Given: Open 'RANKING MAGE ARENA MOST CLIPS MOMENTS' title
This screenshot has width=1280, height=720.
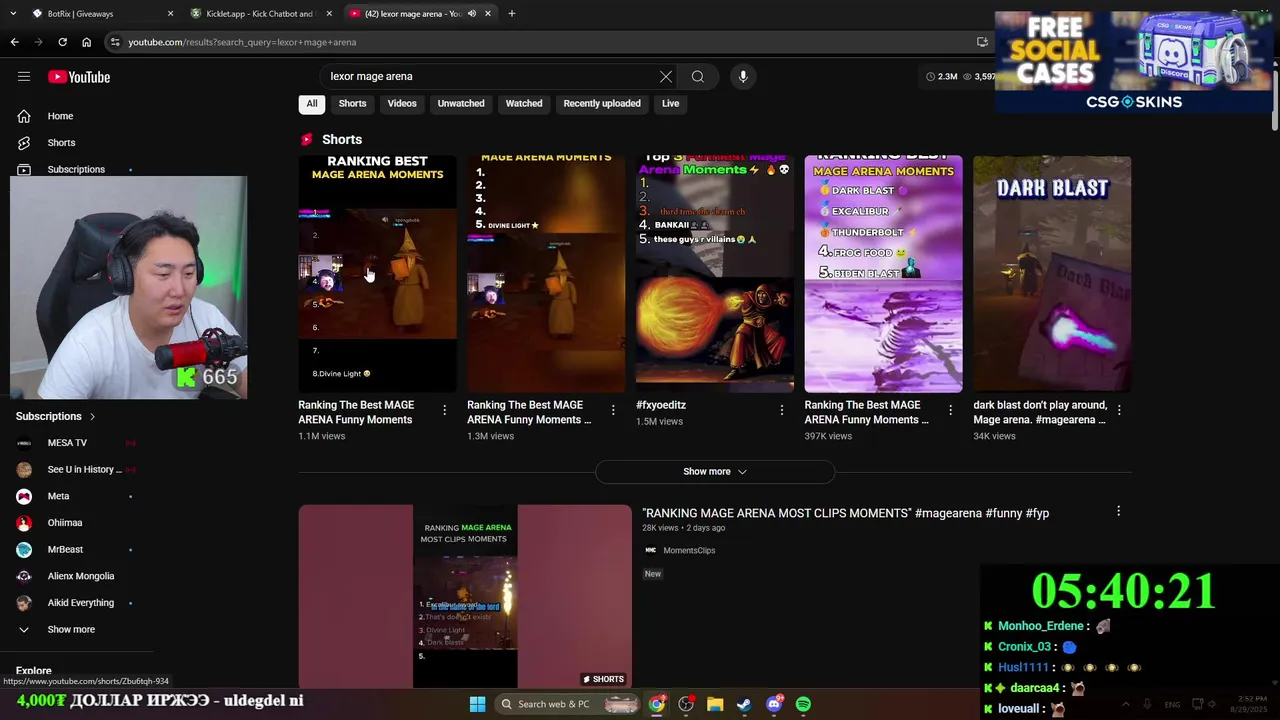Looking at the screenshot, I should pos(846,513).
